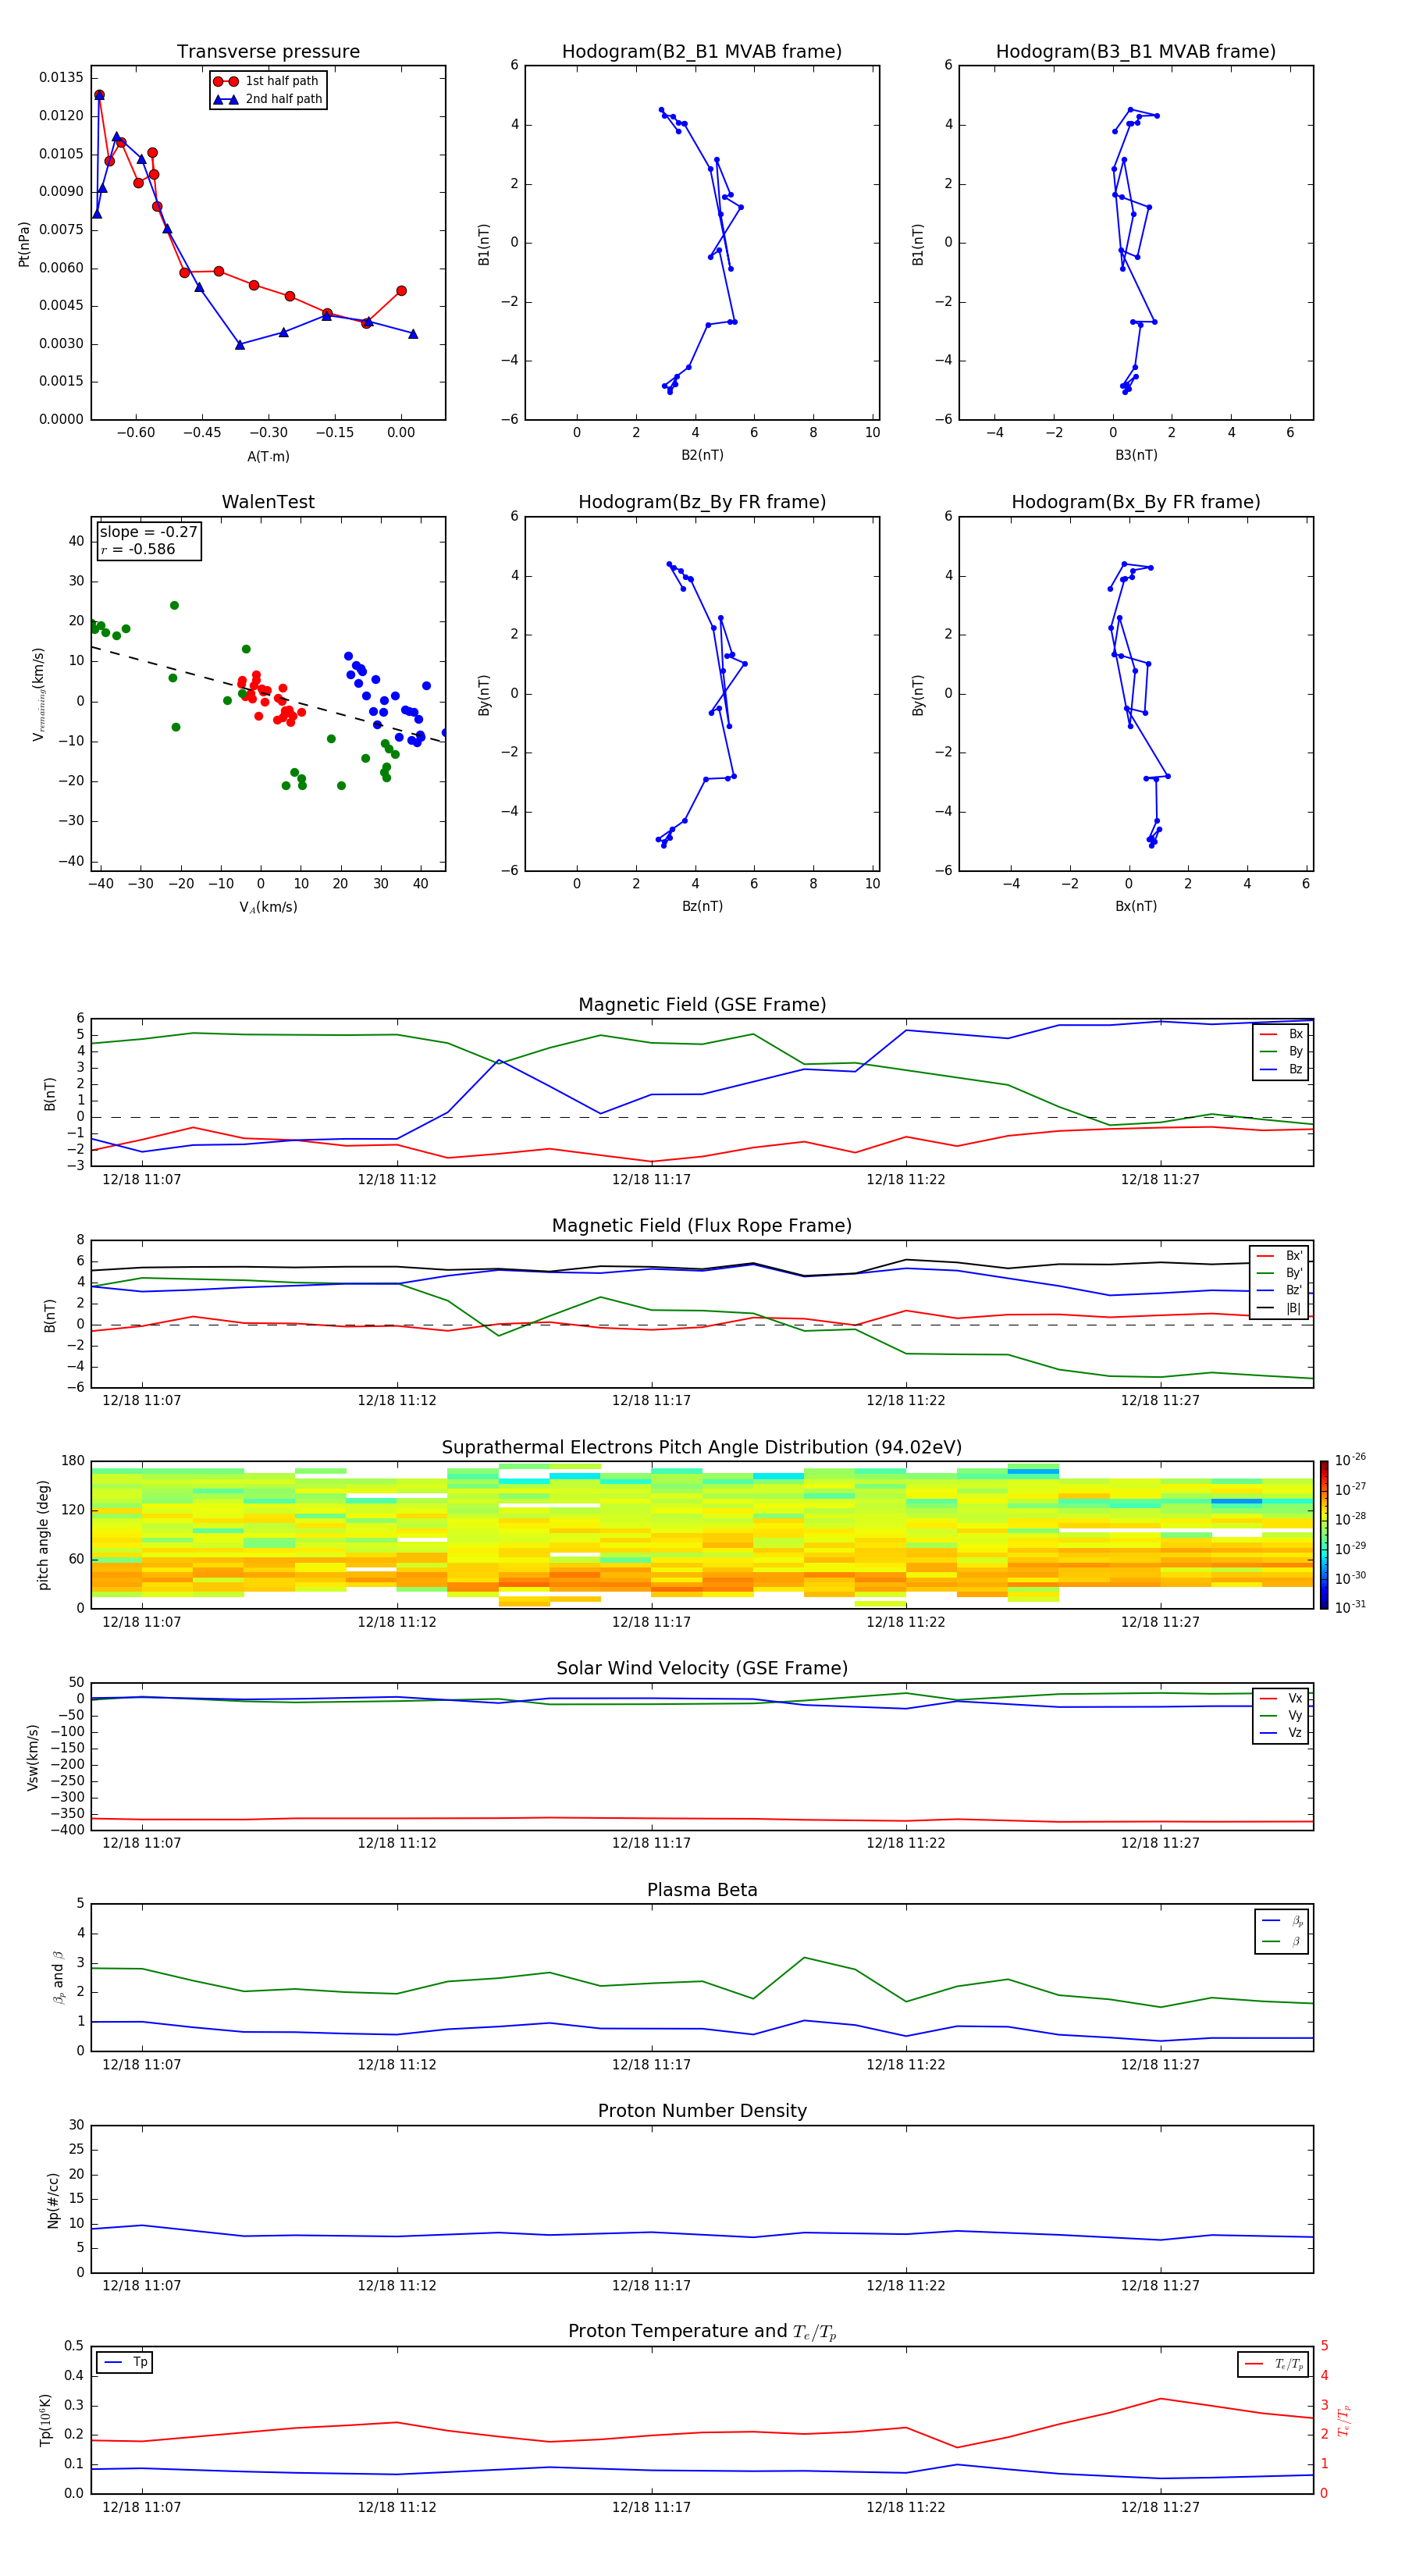The image size is (1405, 2576).
Task: Click the 'Np(#/cc)' axis label
Action: [53, 2200]
